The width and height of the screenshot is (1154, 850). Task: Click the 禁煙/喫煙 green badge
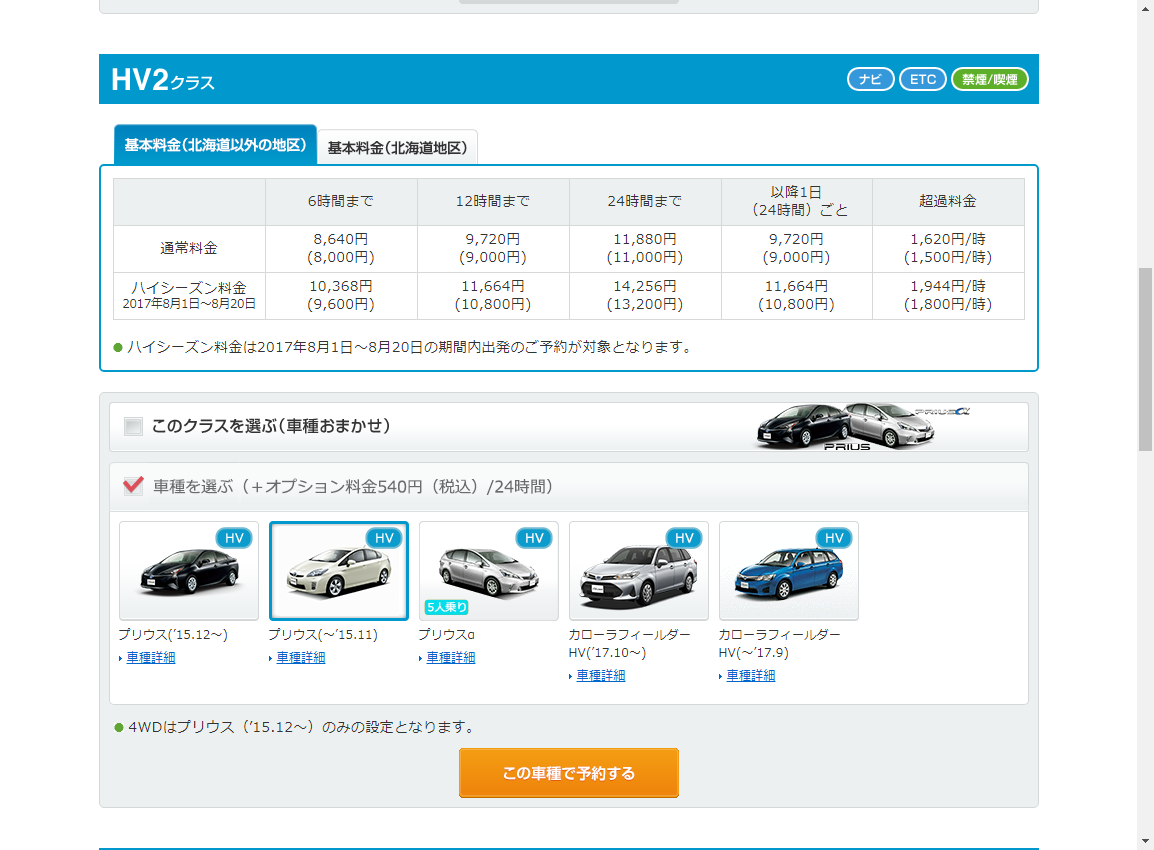pyautogui.click(x=989, y=79)
